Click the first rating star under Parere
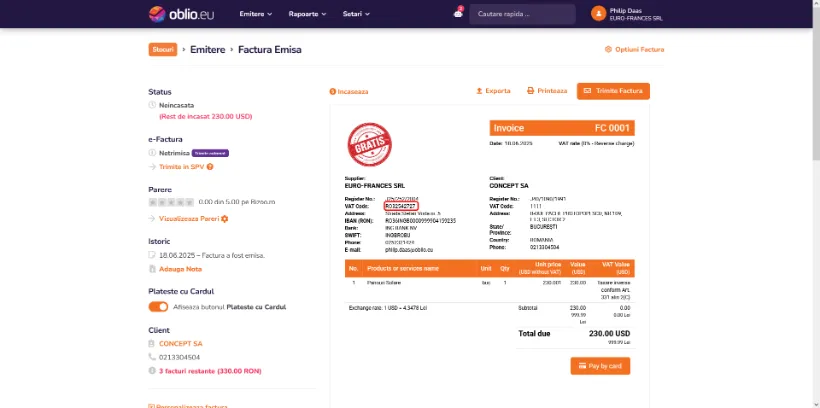 [x=152, y=202]
